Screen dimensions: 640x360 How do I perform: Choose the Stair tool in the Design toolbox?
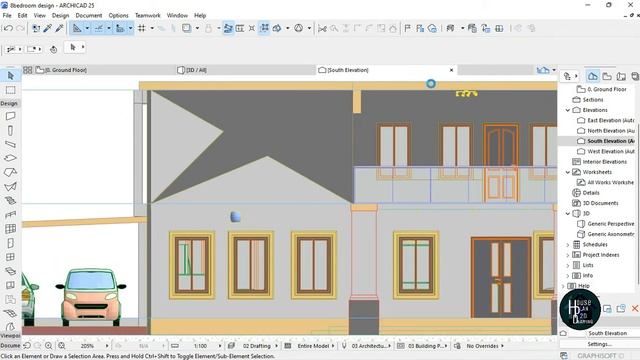[11, 200]
